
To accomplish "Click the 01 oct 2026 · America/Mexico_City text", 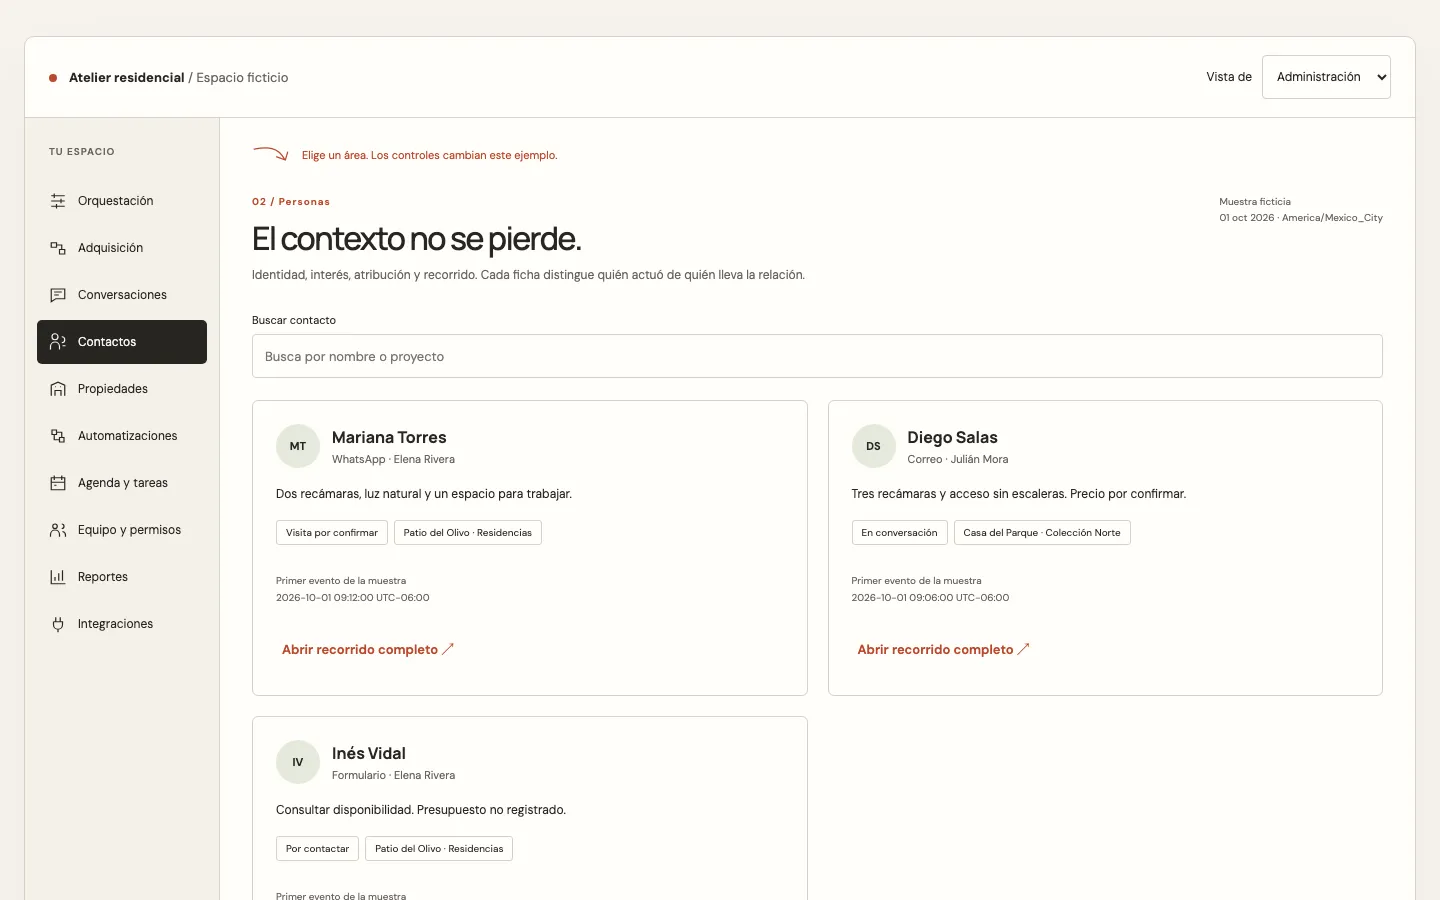I will point(1301,218).
